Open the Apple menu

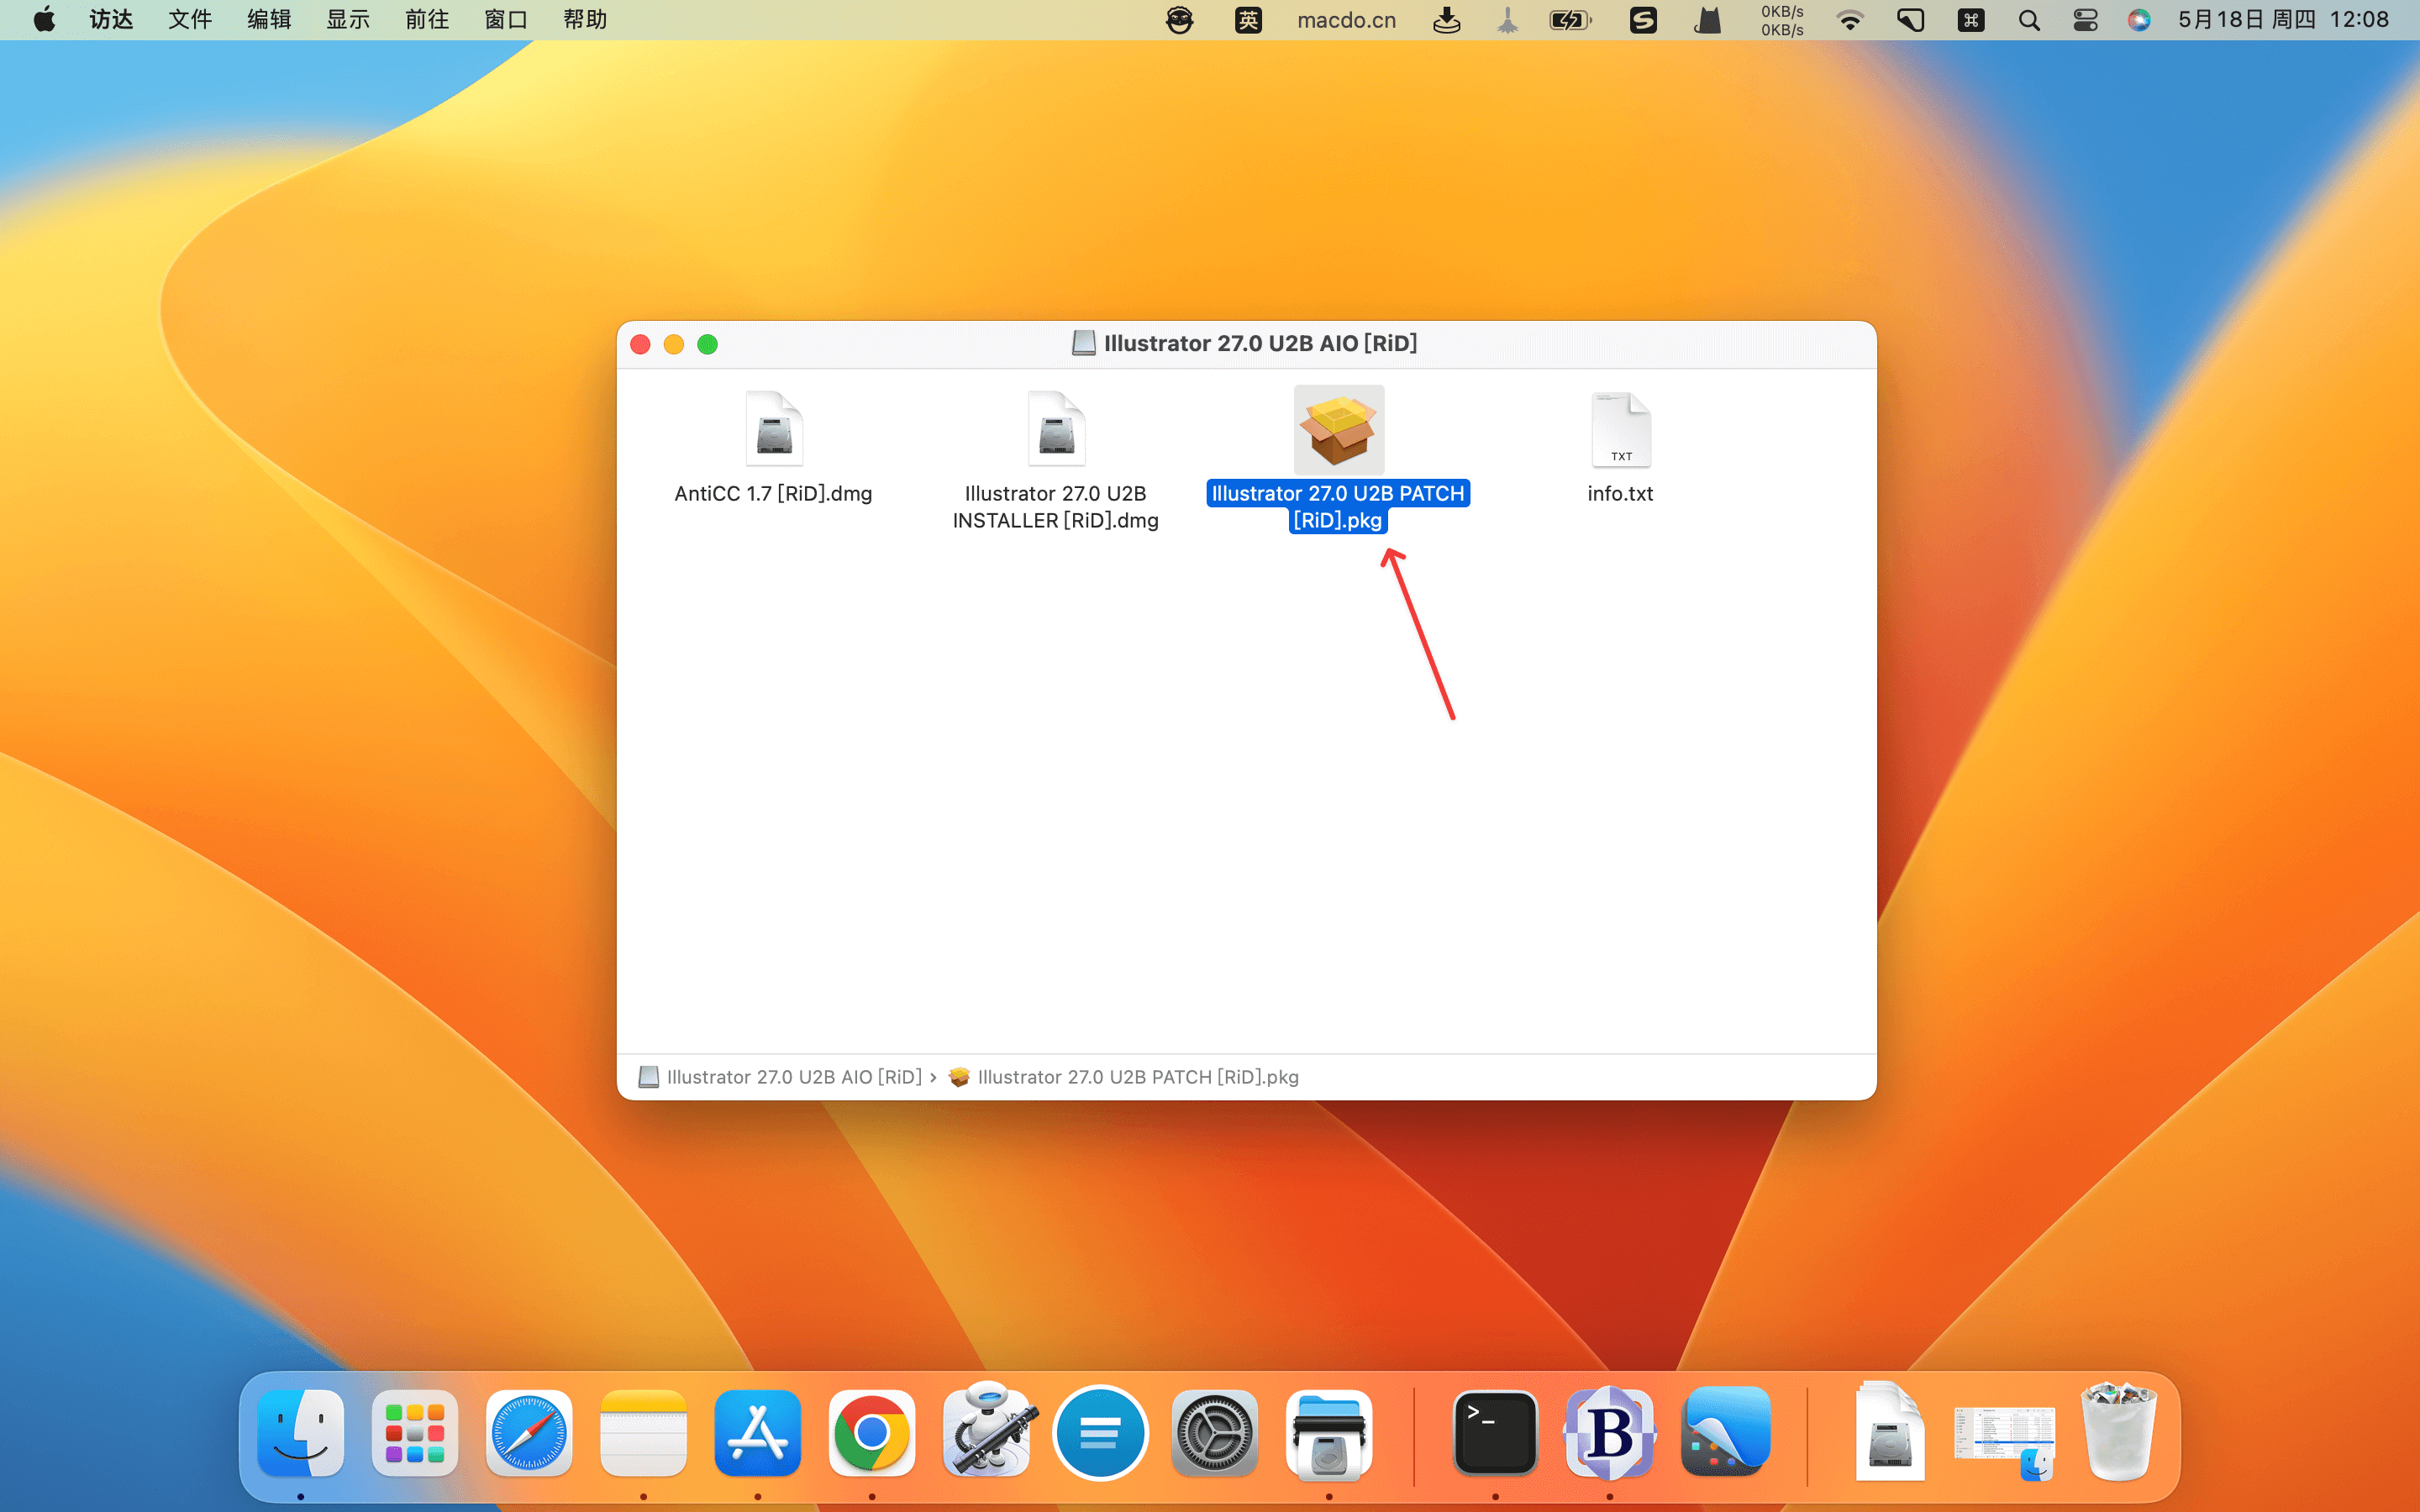click(x=44, y=20)
